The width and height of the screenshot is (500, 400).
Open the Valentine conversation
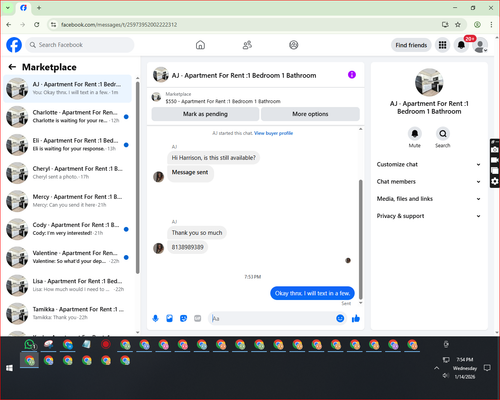point(68,257)
